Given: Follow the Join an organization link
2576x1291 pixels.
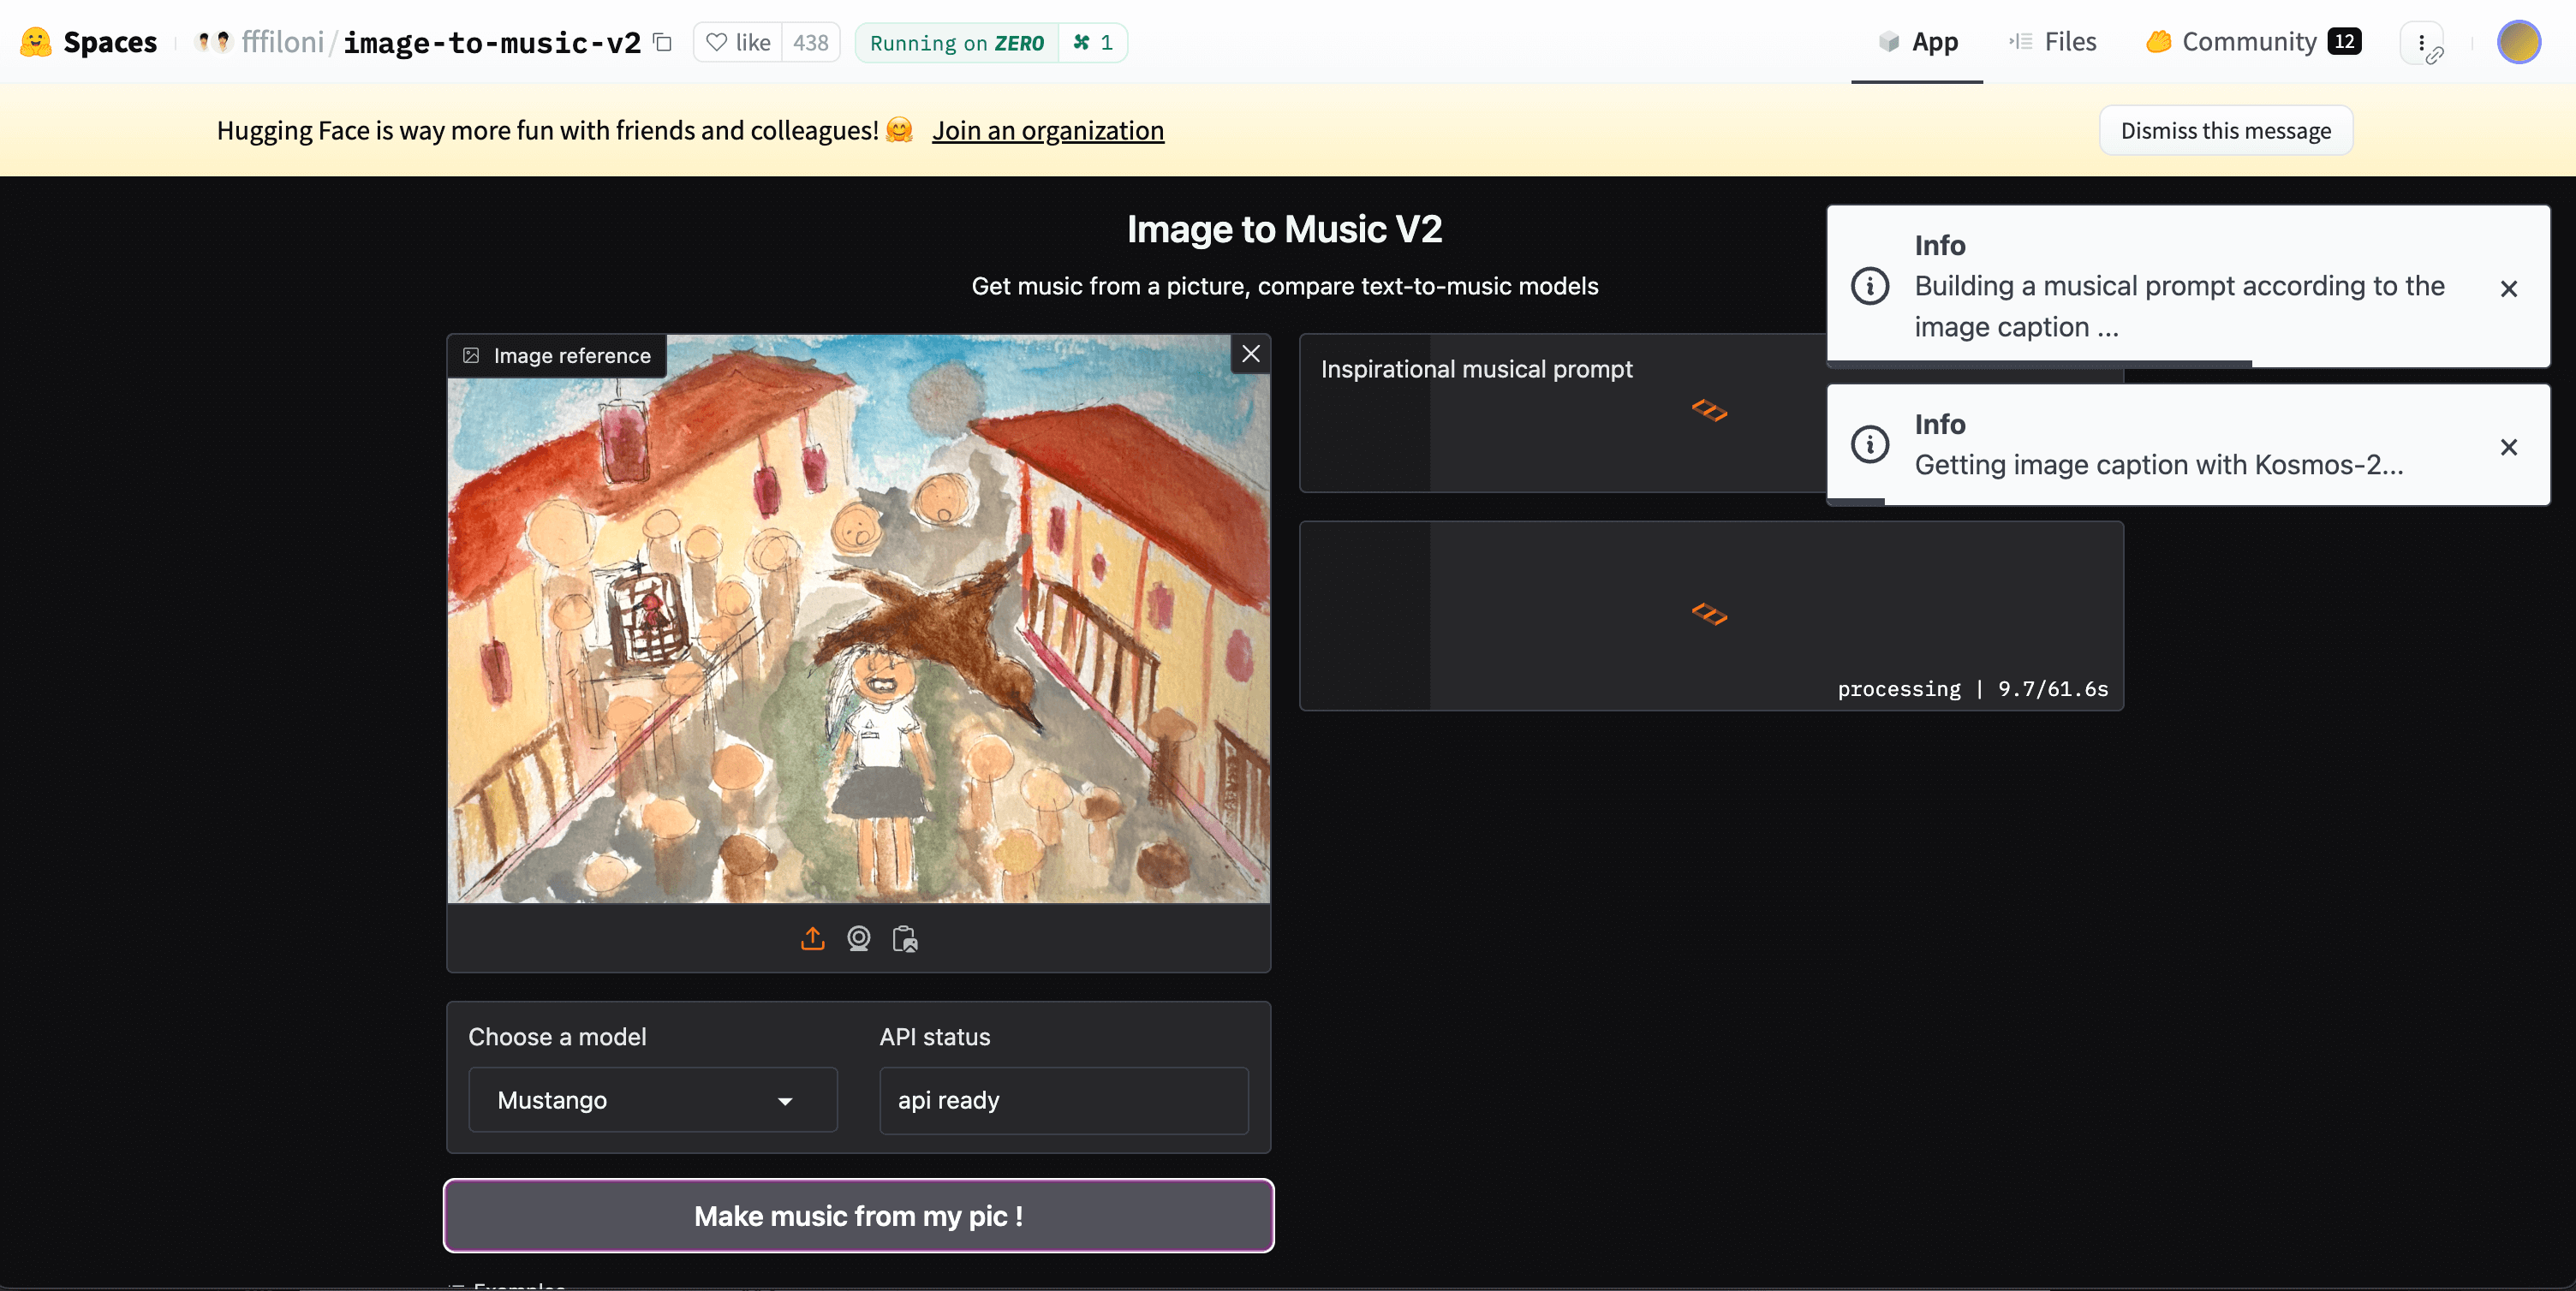Looking at the screenshot, I should coord(1047,131).
